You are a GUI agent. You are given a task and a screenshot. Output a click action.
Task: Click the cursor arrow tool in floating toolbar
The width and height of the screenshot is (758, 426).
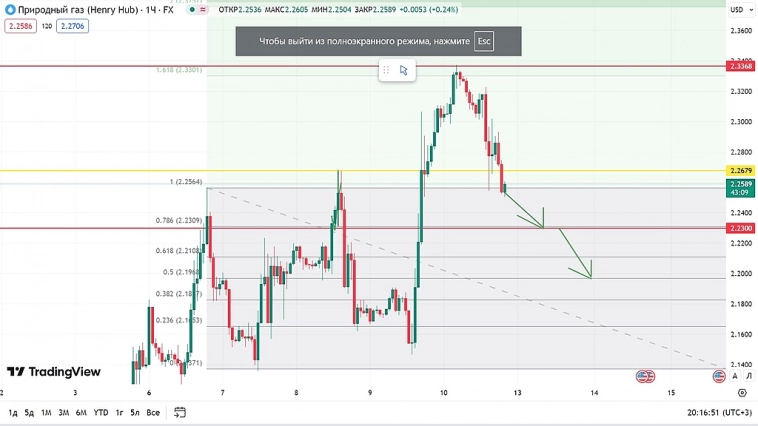(404, 71)
